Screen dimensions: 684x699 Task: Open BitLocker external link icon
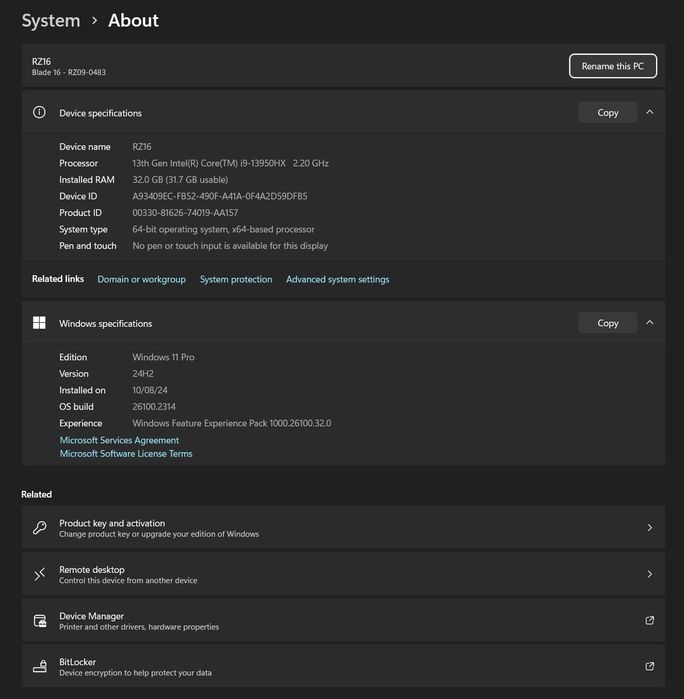coord(649,667)
